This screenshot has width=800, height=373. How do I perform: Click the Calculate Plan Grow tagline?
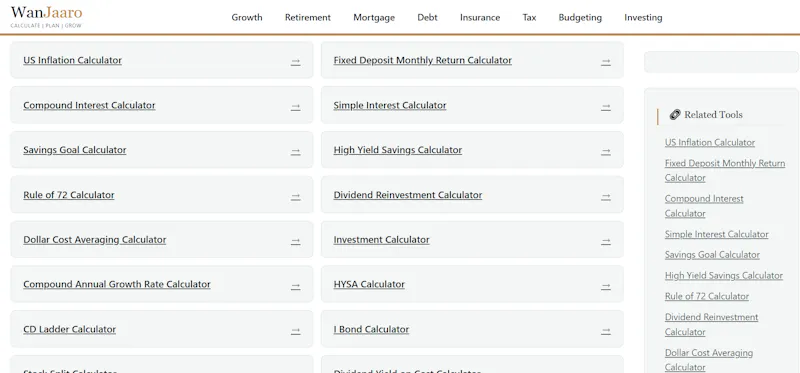click(x=46, y=26)
